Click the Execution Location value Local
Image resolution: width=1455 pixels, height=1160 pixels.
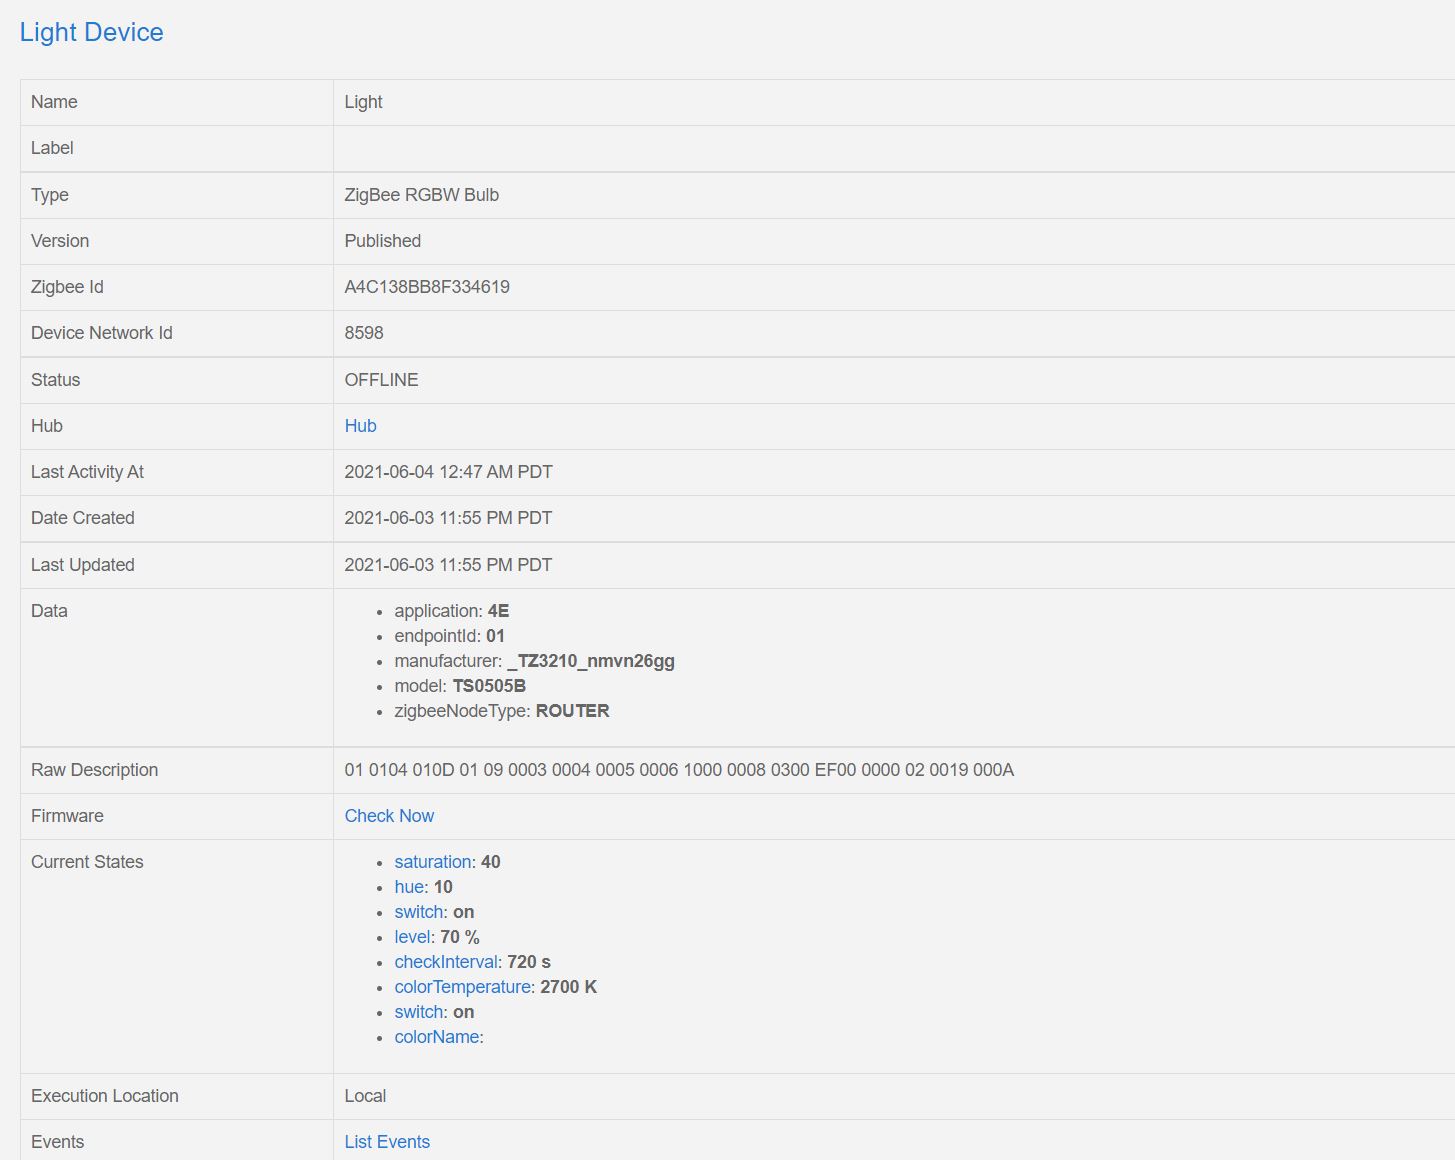click(x=365, y=1096)
